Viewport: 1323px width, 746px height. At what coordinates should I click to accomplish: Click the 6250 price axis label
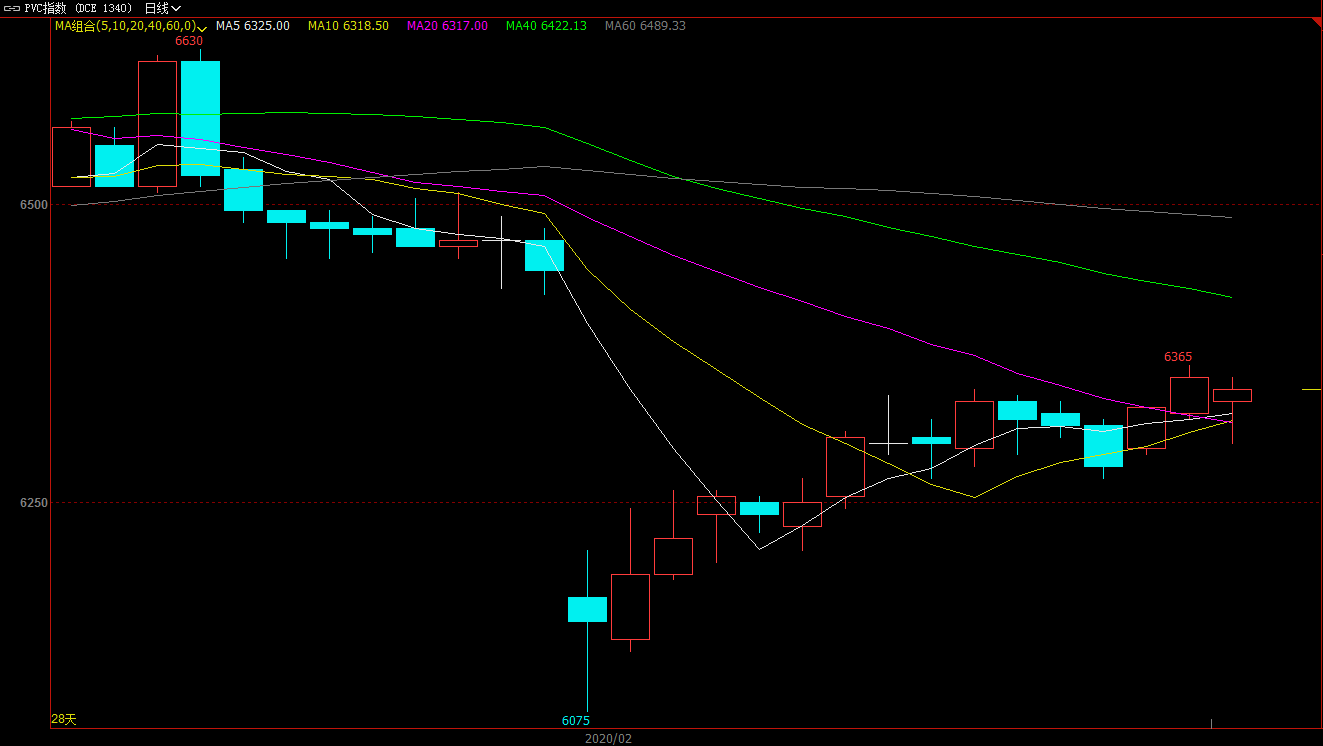(x=34, y=503)
